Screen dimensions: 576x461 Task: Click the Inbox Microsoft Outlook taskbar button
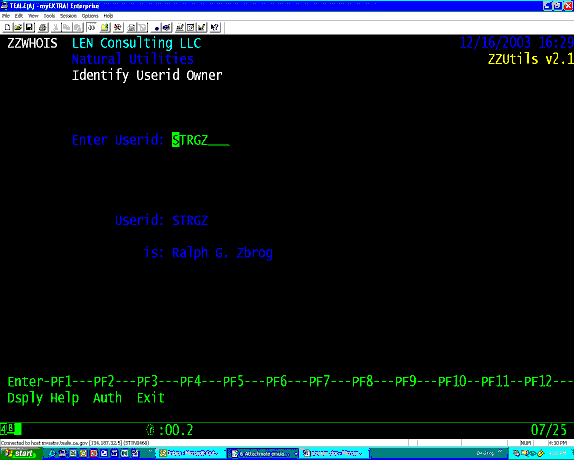tap(191, 454)
